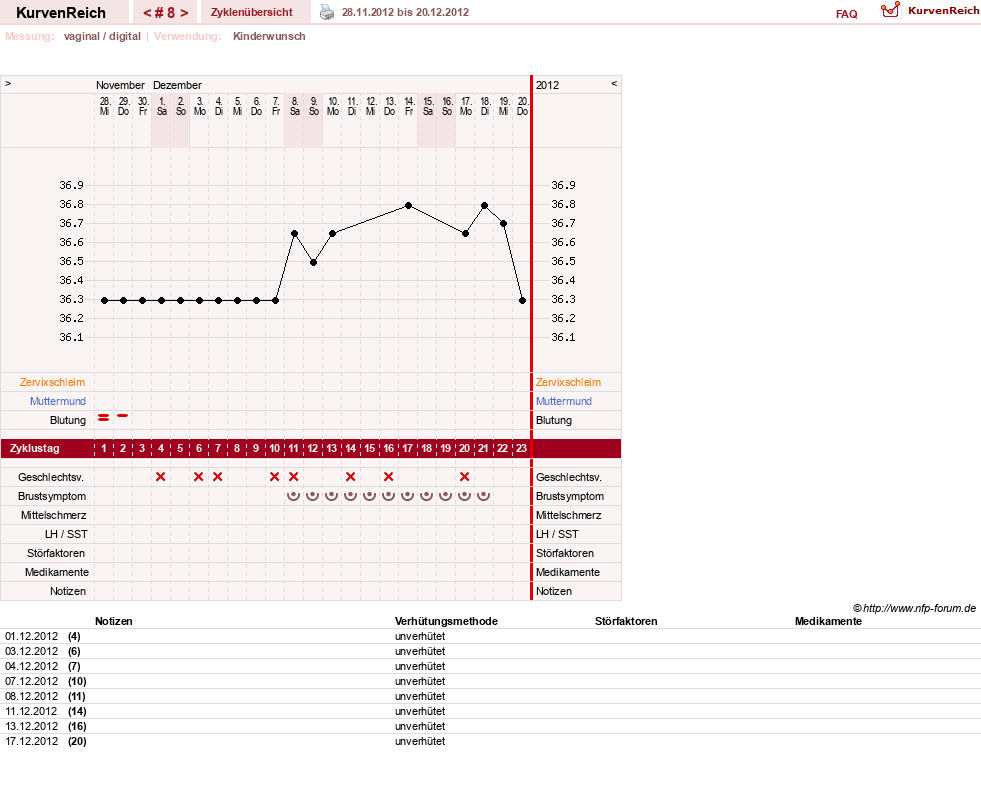Click the 'vaginal / digital' measurement value

click(102, 36)
